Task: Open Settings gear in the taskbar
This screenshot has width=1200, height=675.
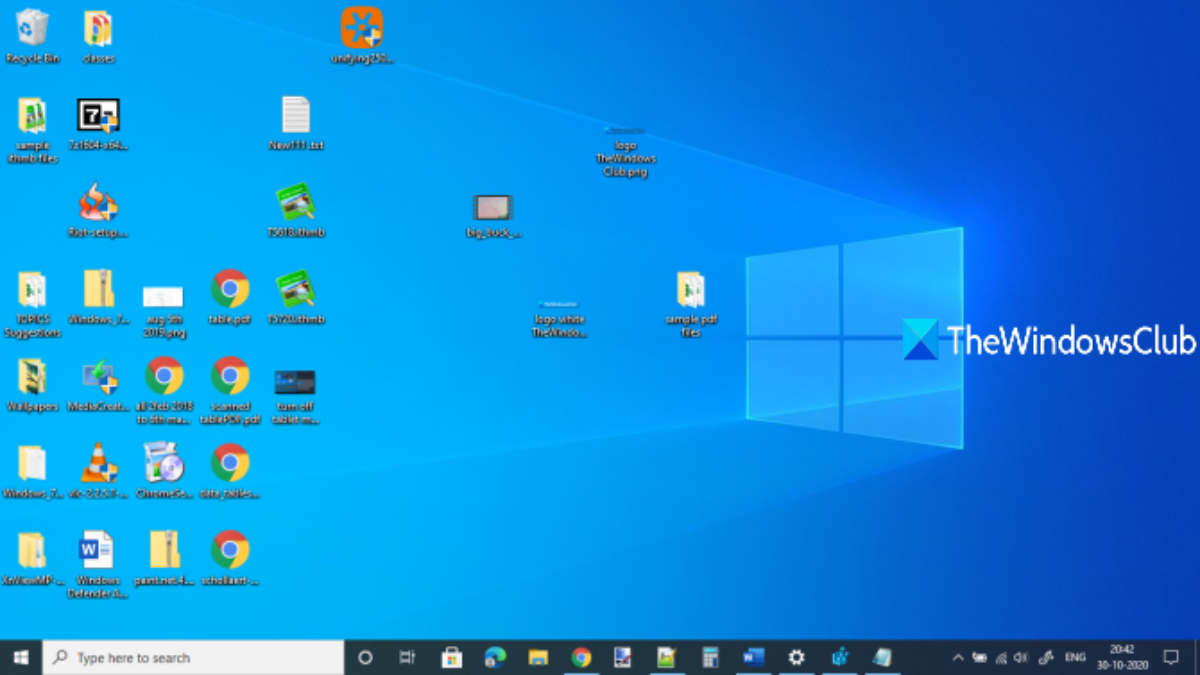Action: tap(796, 657)
